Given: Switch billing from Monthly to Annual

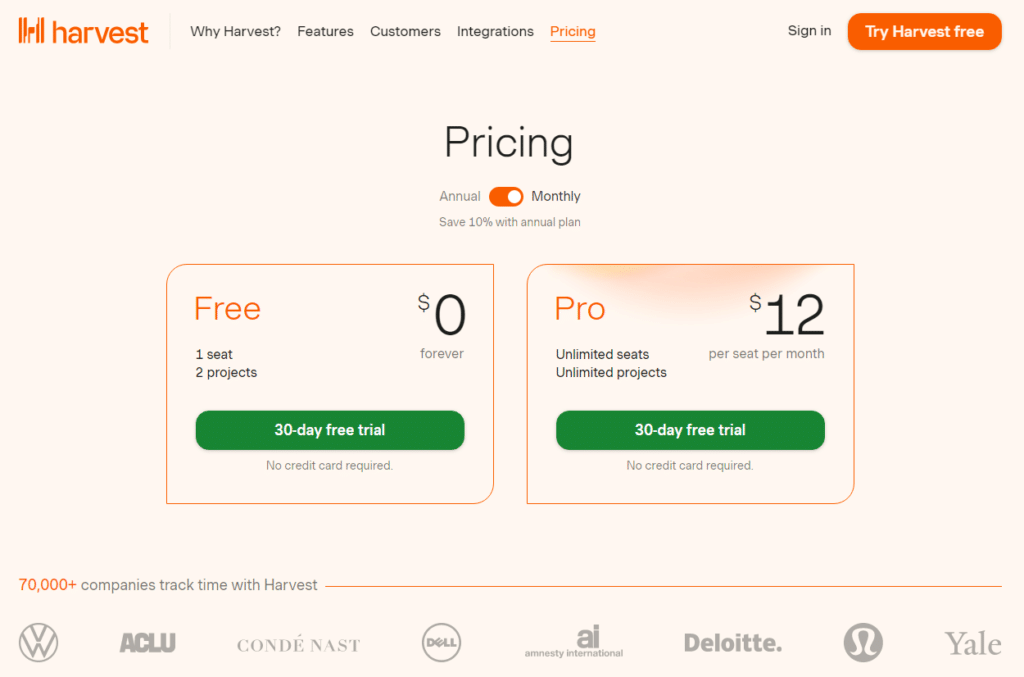Looking at the screenshot, I should [506, 196].
